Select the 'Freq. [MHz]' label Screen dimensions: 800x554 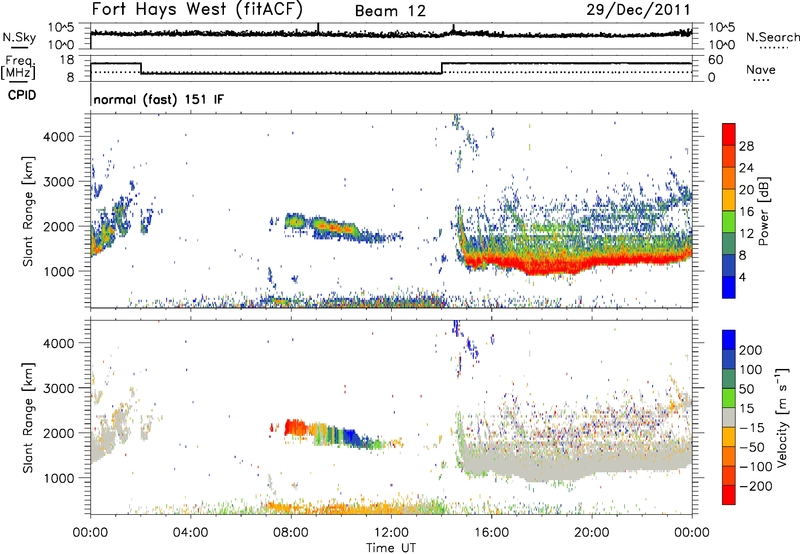point(18,68)
